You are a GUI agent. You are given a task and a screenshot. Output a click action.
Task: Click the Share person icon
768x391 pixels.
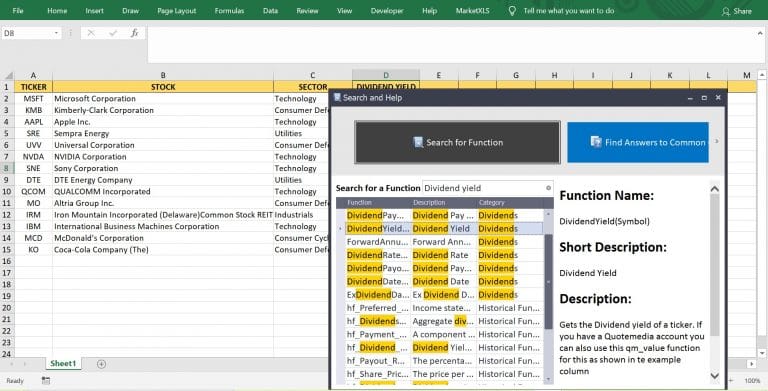click(726, 11)
